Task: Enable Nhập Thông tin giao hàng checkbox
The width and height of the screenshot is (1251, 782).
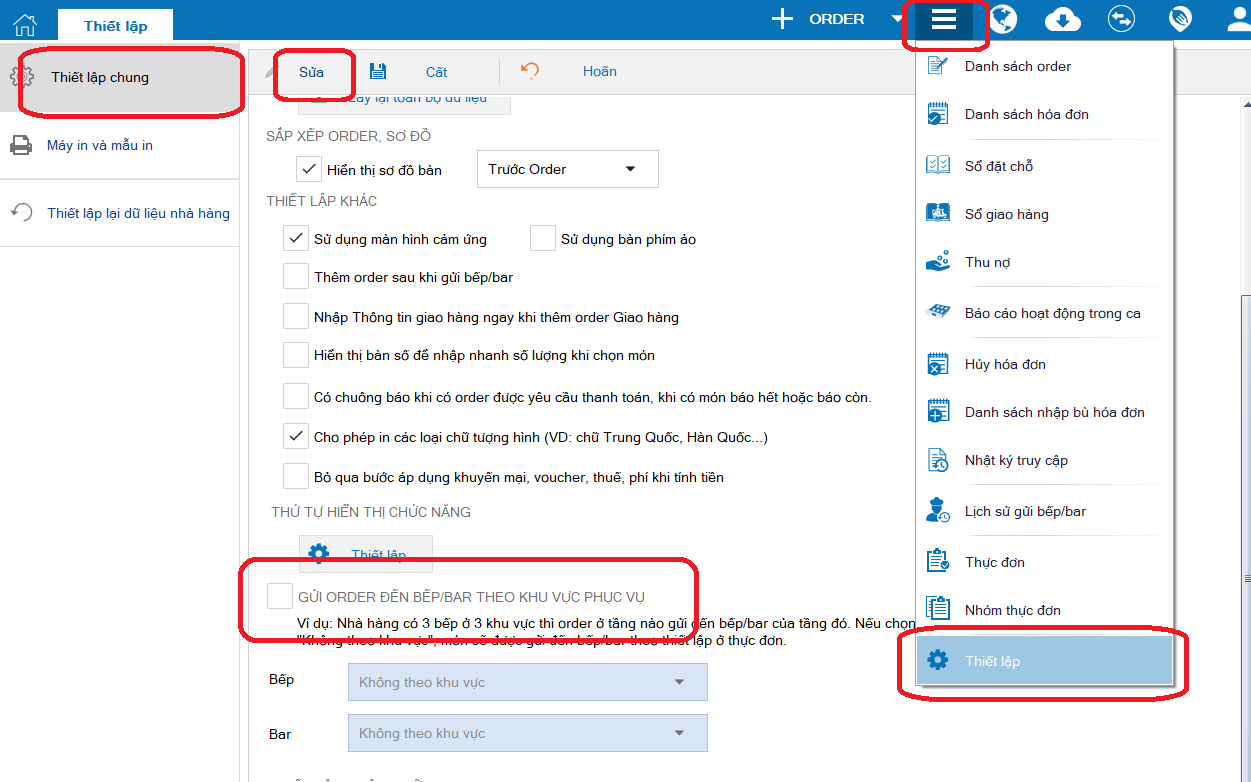Action: pos(295,317)
